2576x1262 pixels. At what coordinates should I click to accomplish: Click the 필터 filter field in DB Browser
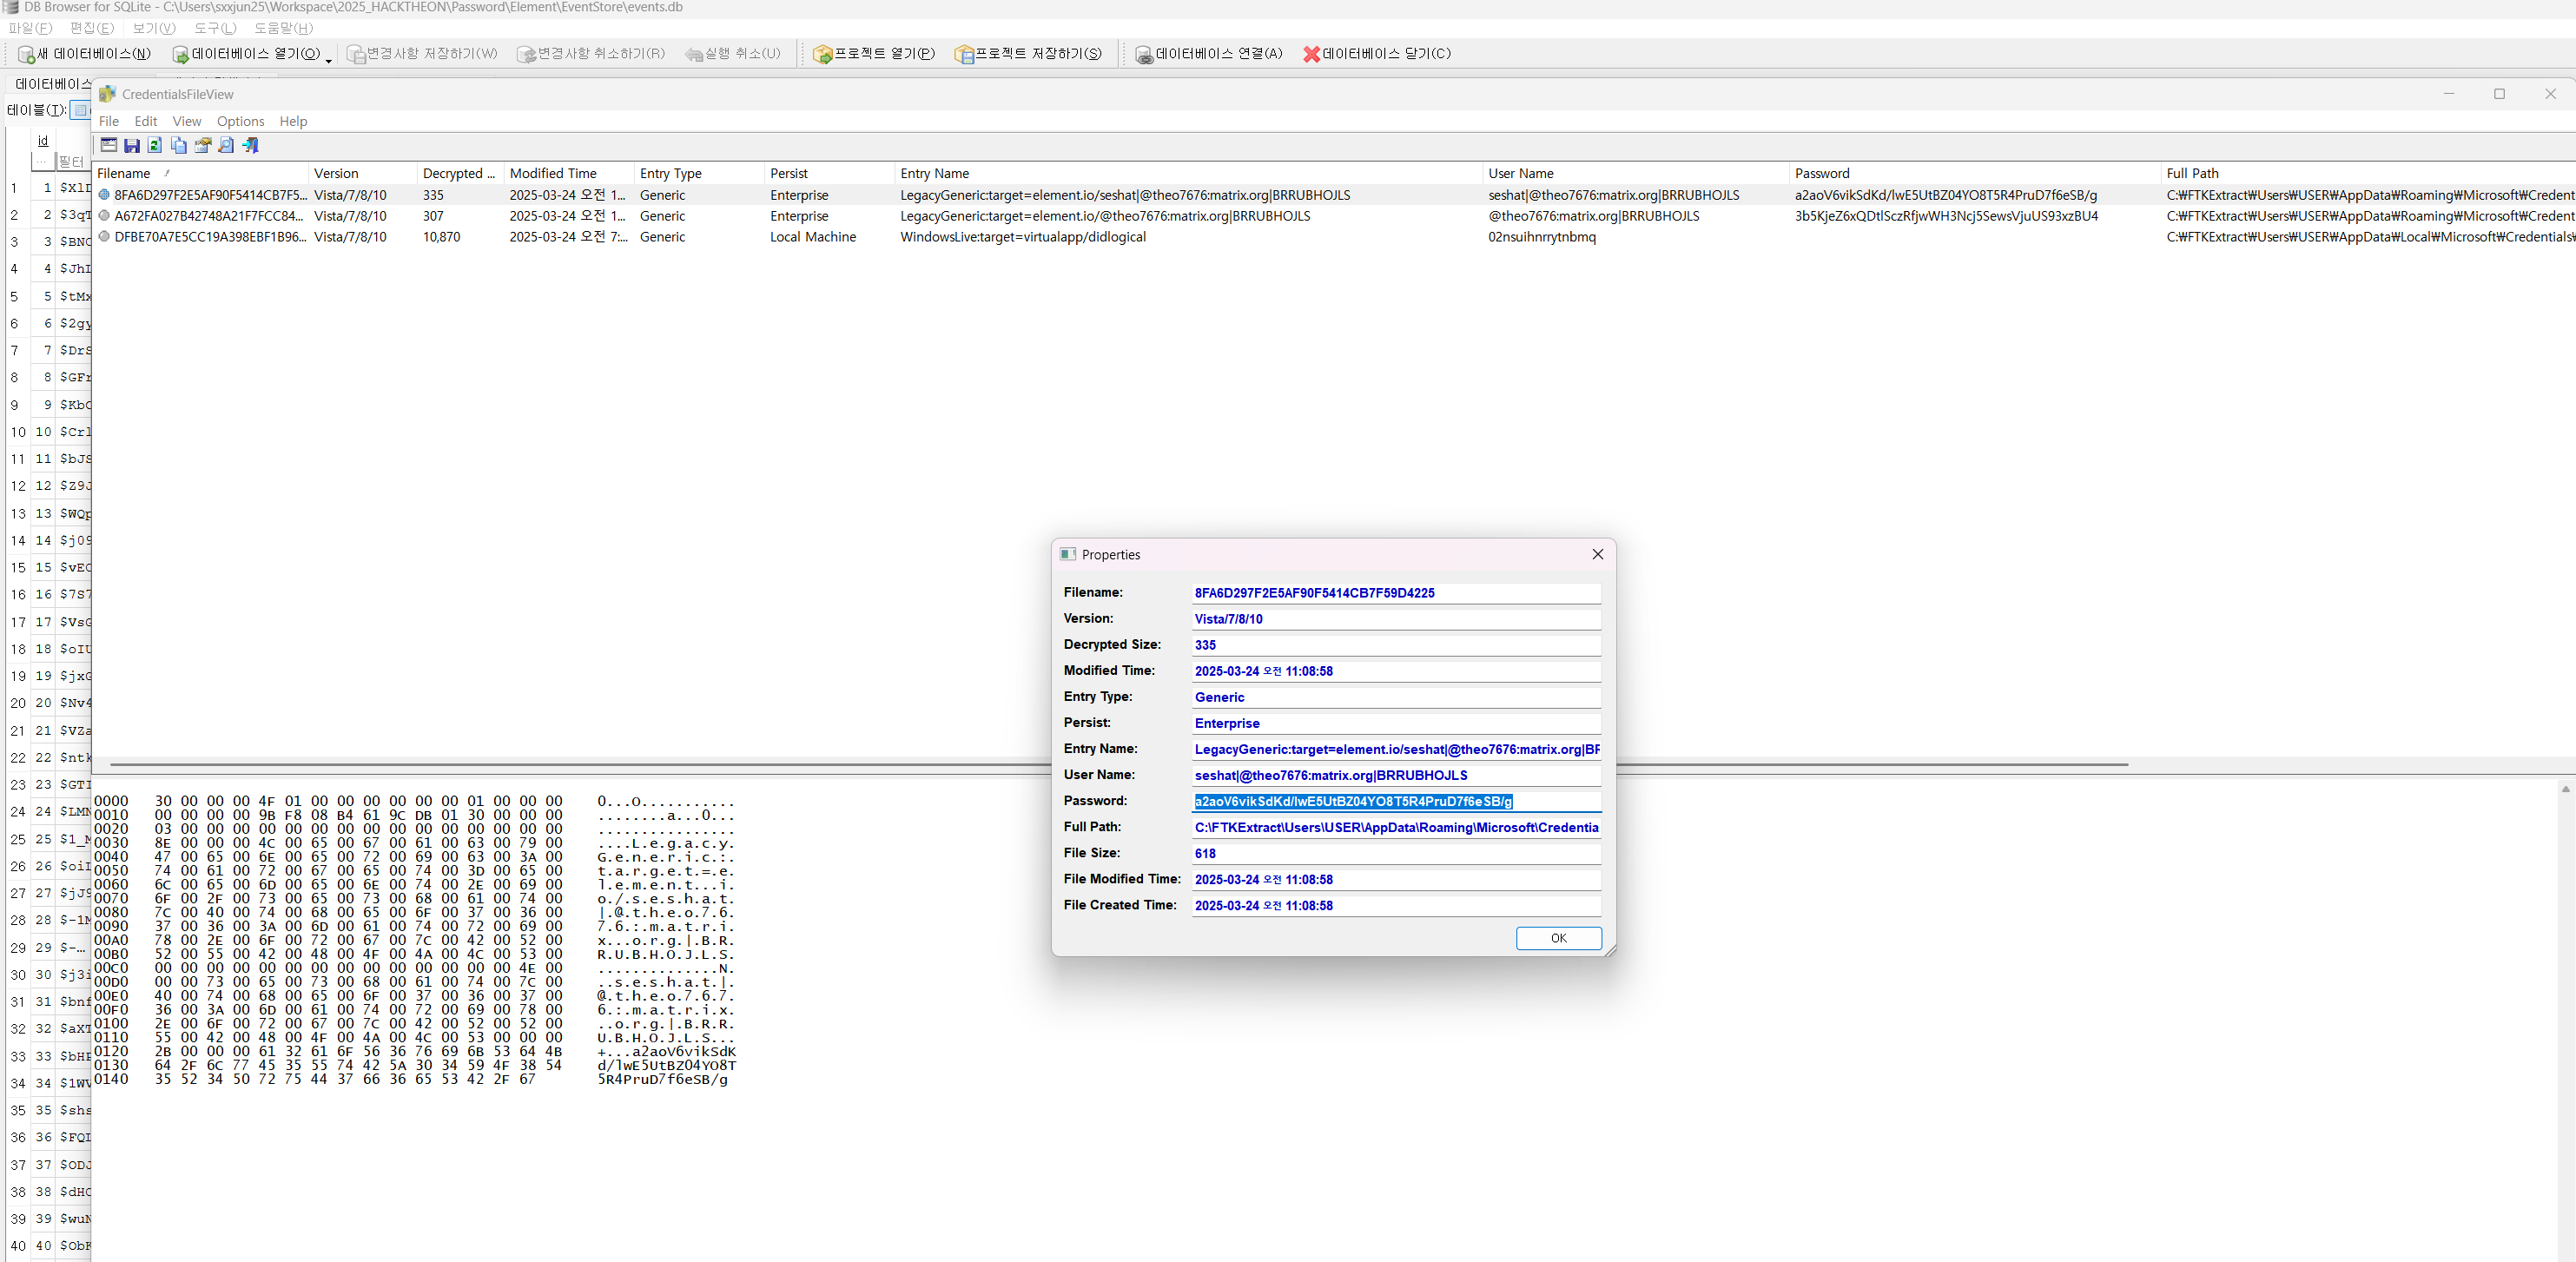pyautogui.click(x=72, y=161)
